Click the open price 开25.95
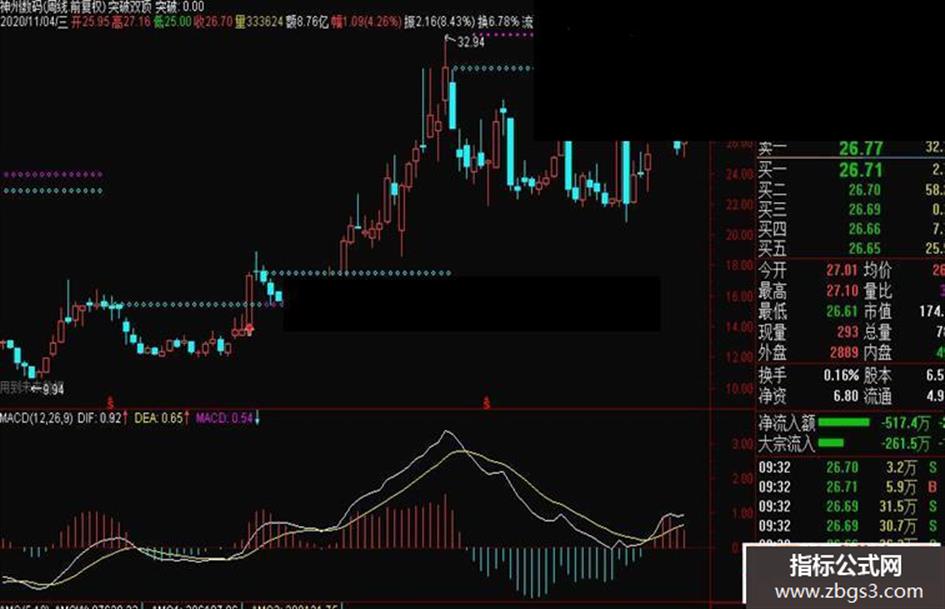The image size is (945, 609). [90, 22]
